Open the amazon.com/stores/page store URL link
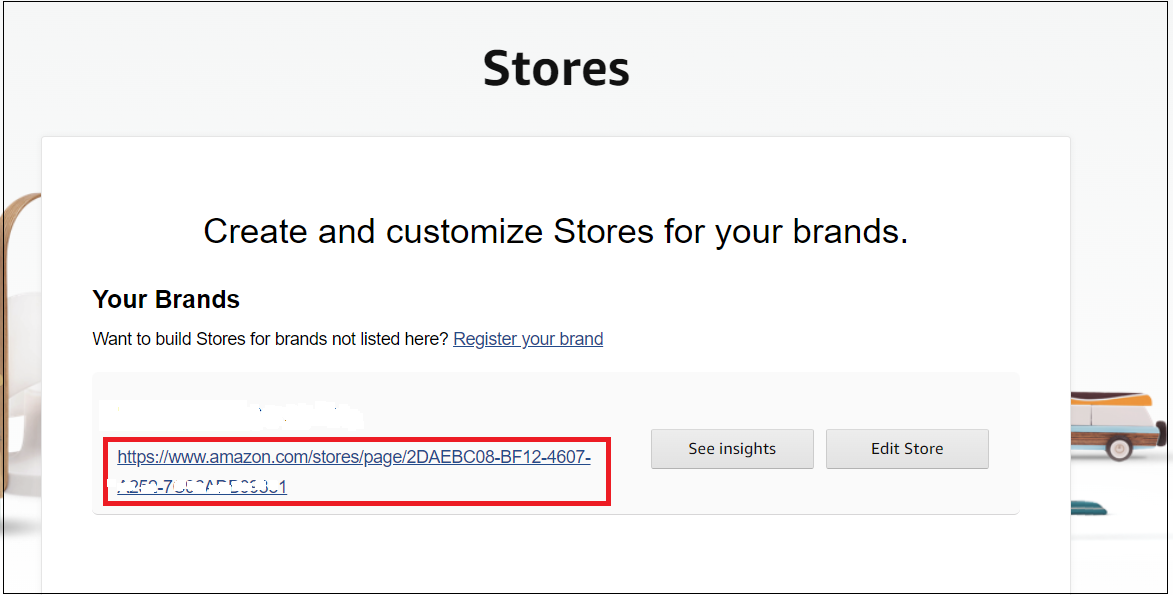The image size is (1173, 595). tap(354, 472)
